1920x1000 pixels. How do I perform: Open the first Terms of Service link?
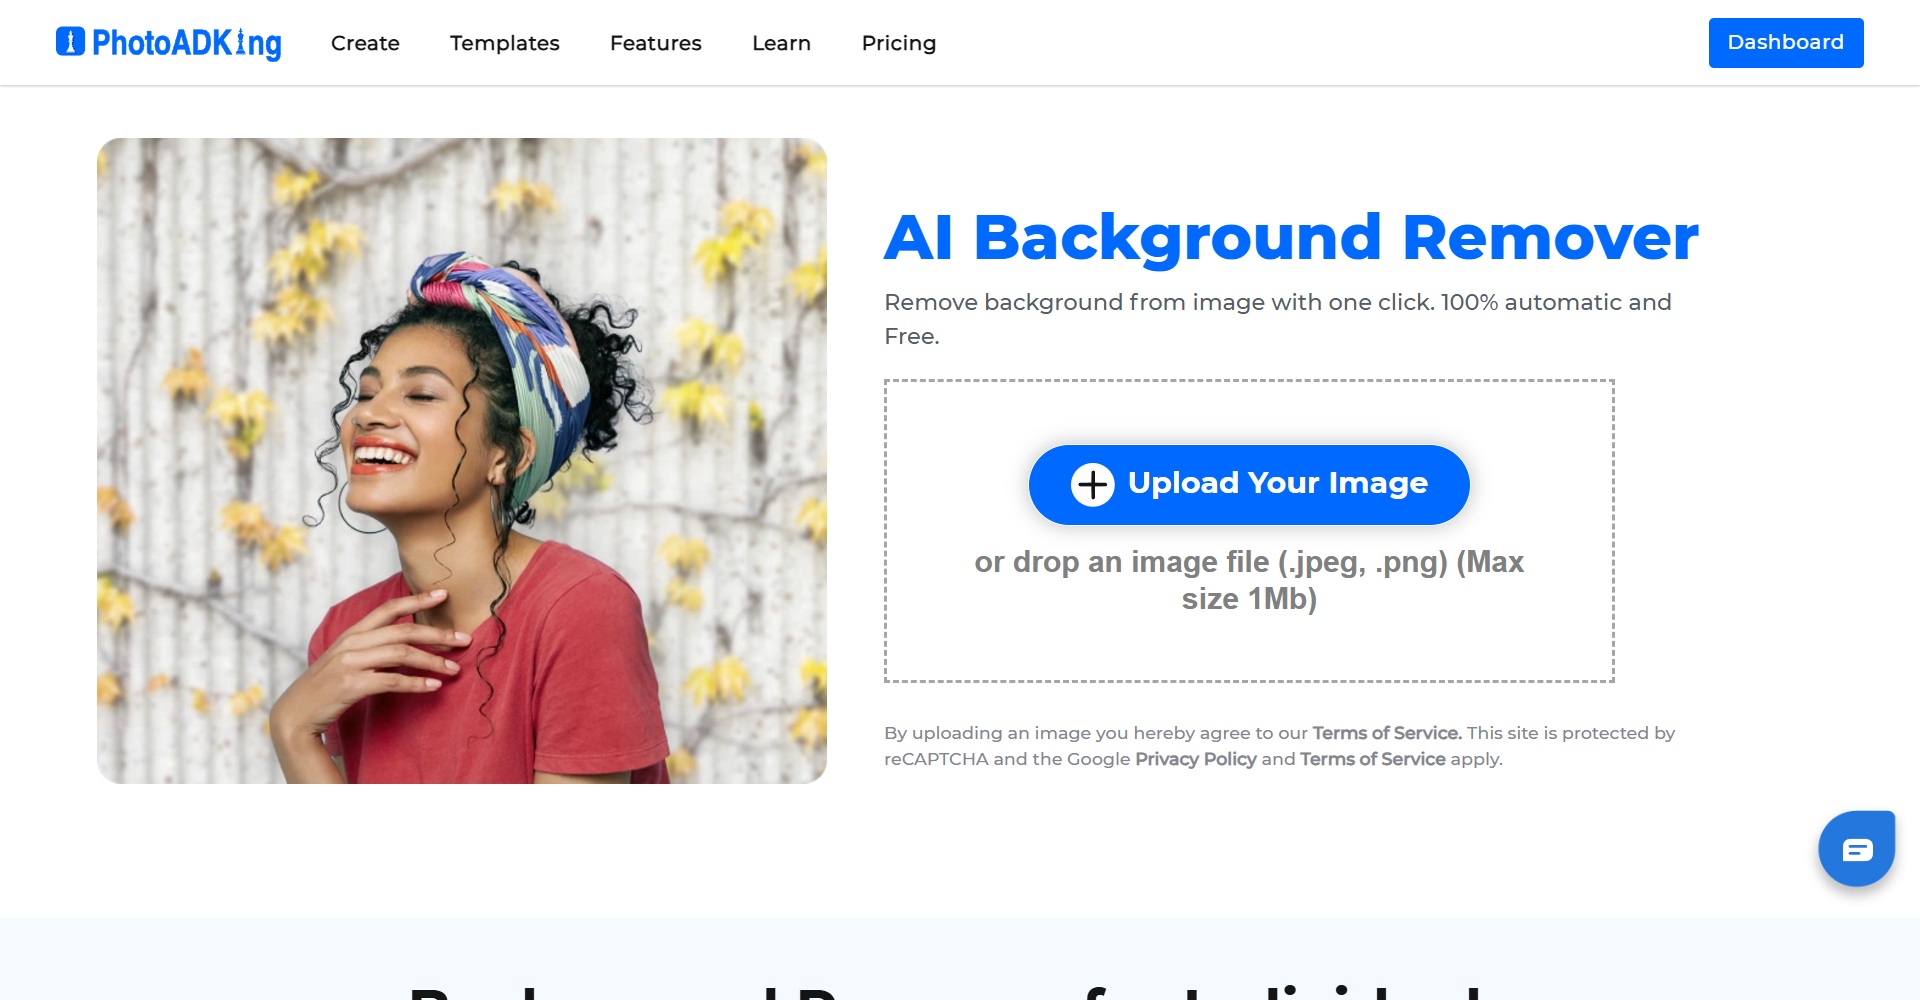point(1387,733)
